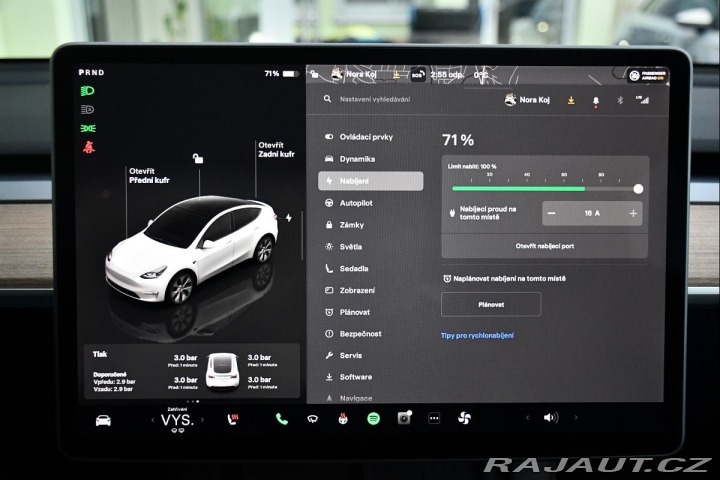Open Nora Koj profile on map status bar
Screen dimensions: 720x480
[354, 74]
